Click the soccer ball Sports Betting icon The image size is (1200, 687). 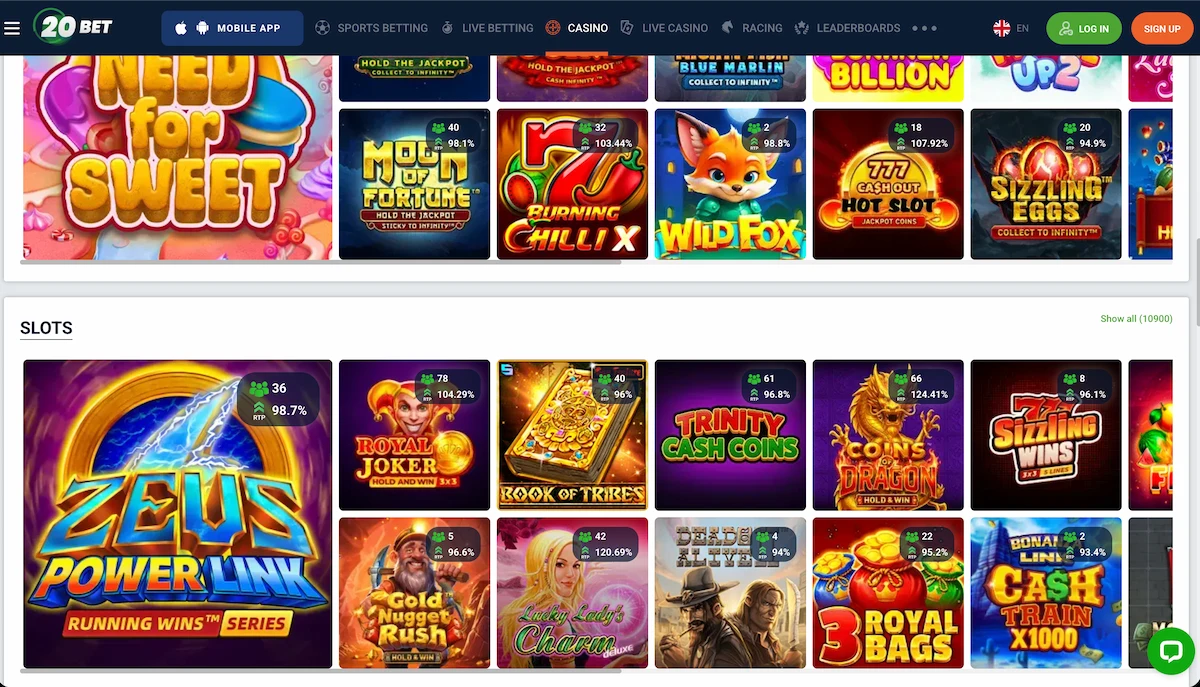(322, 28)
